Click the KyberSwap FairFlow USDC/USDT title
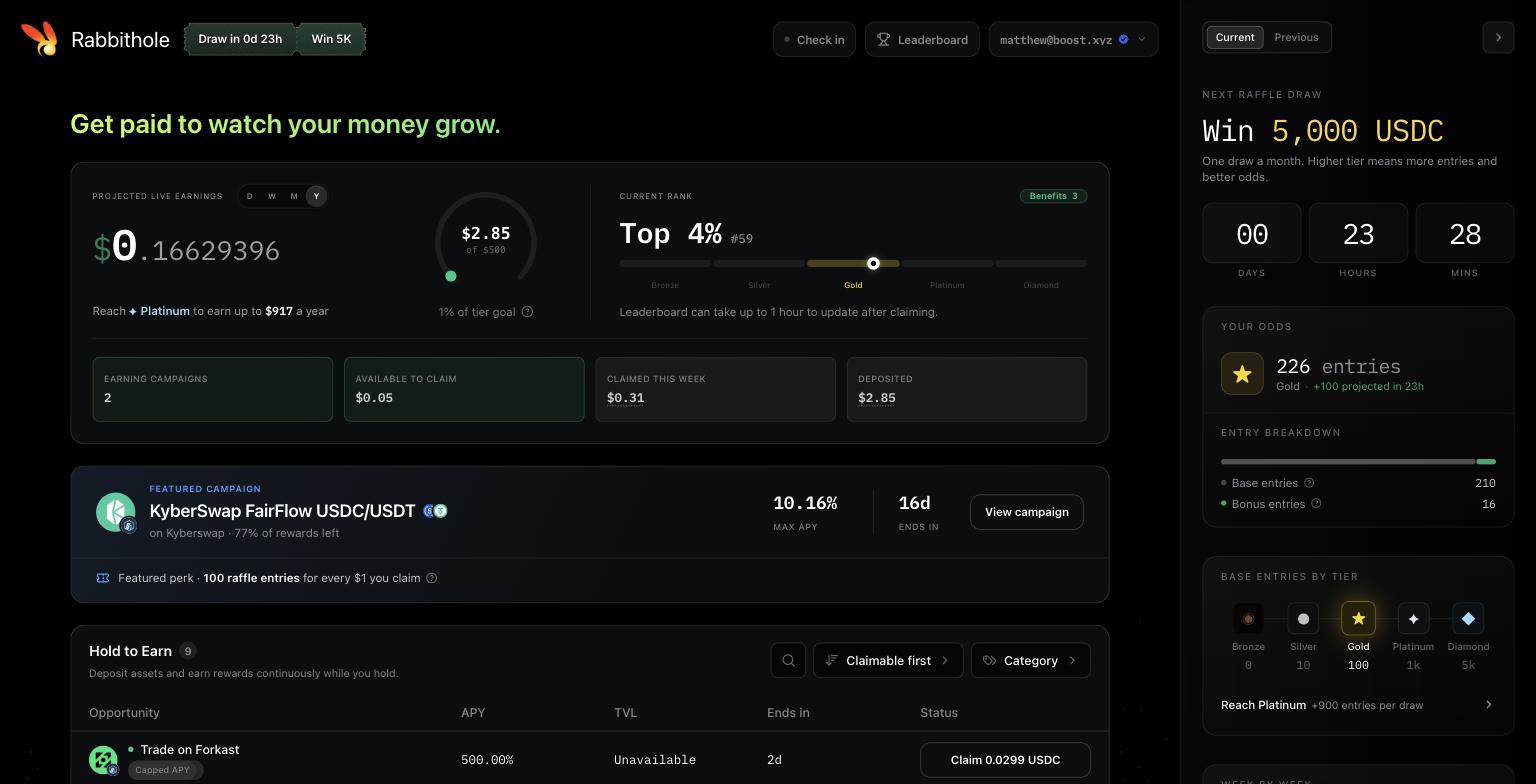The width and height of the screenshot is (1536, 784). click(x=282, y=511)
